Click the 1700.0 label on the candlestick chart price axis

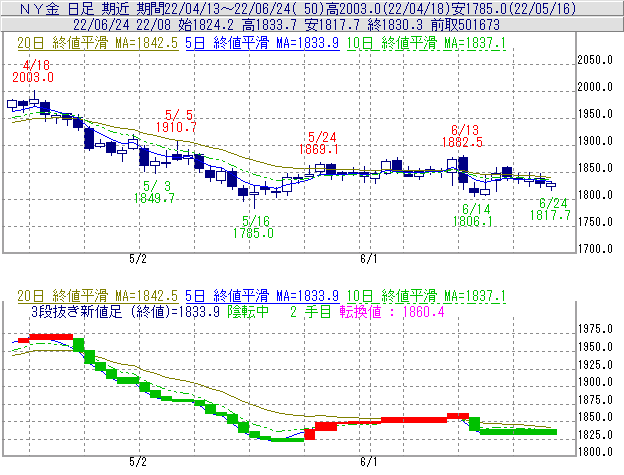(x=595, y=249)
